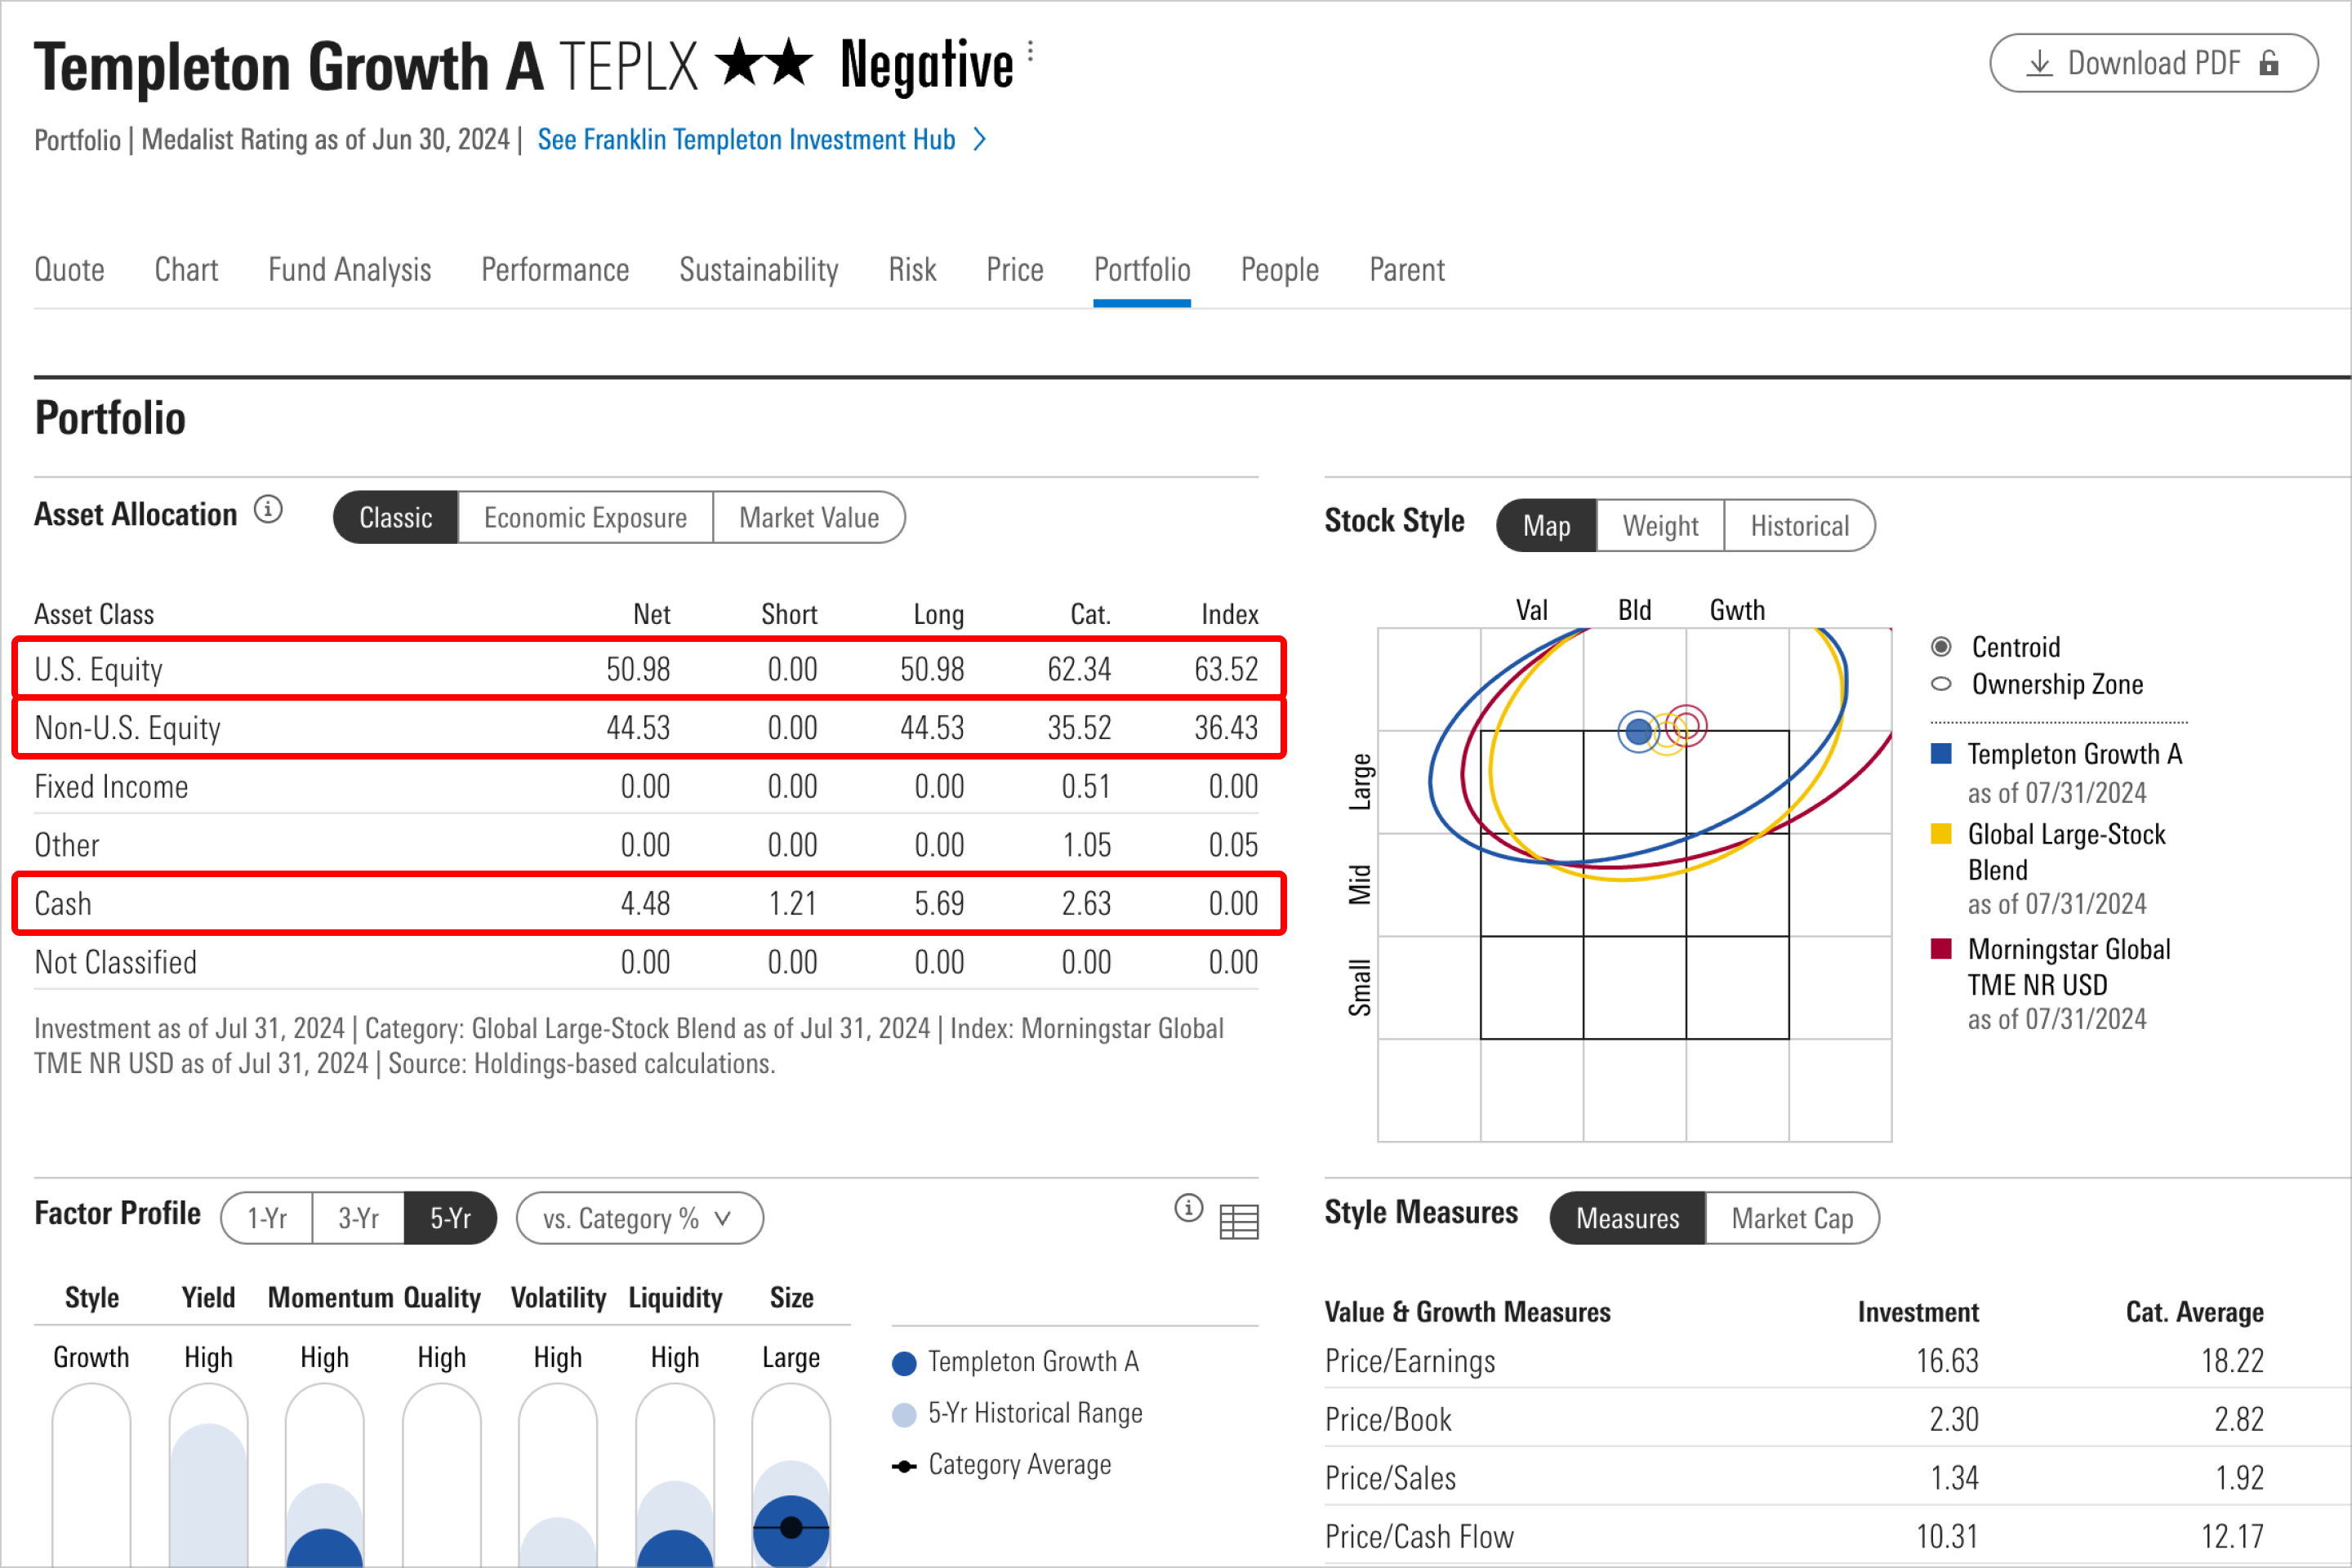The image size is (2352, 1568).
Task: Switch to the Risk tab
Action: point(912,270)
